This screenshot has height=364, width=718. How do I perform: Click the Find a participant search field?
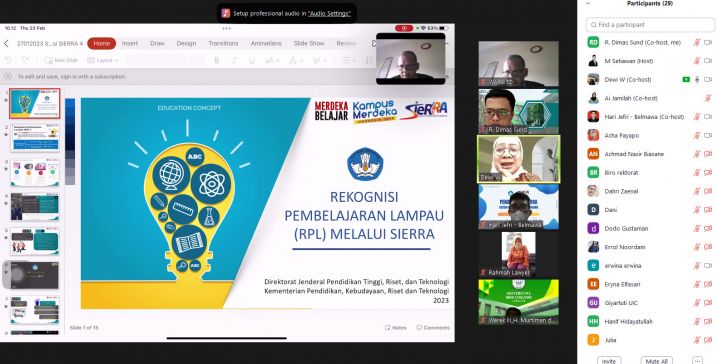(650, 25)
